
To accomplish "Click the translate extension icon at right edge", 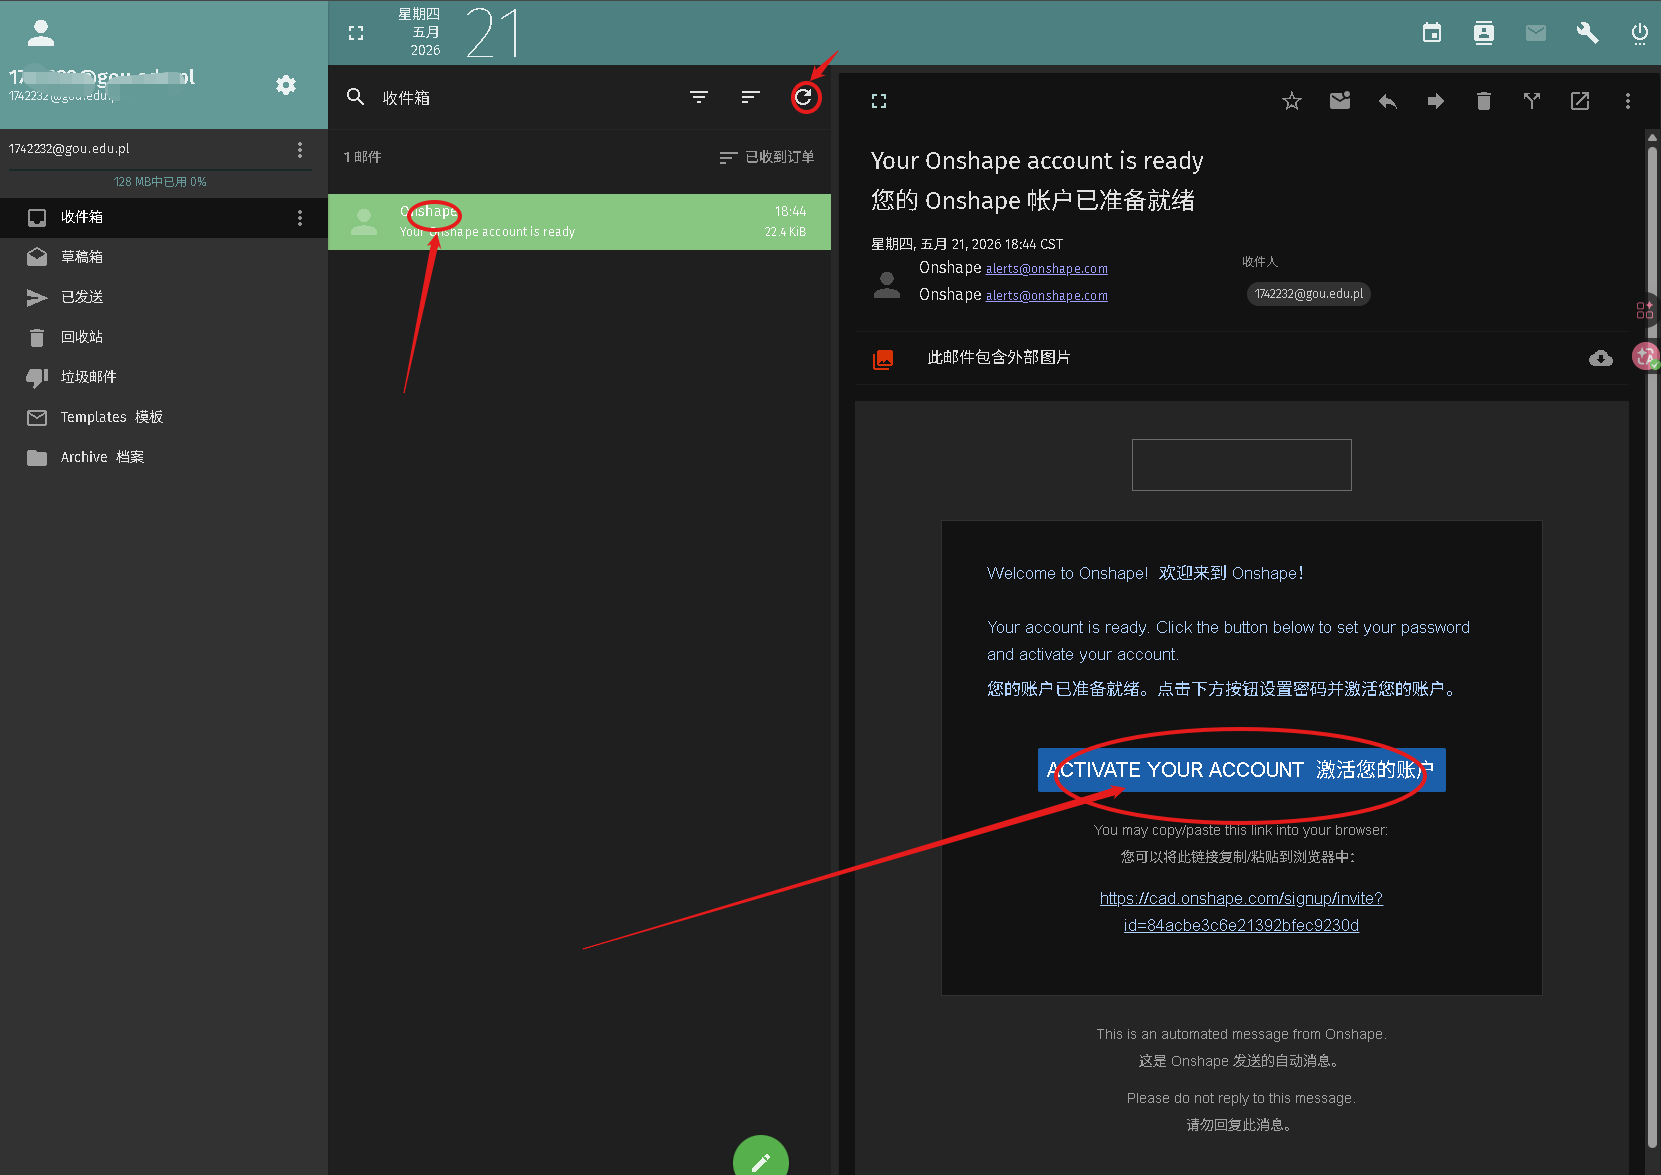I will [1646, 356].
